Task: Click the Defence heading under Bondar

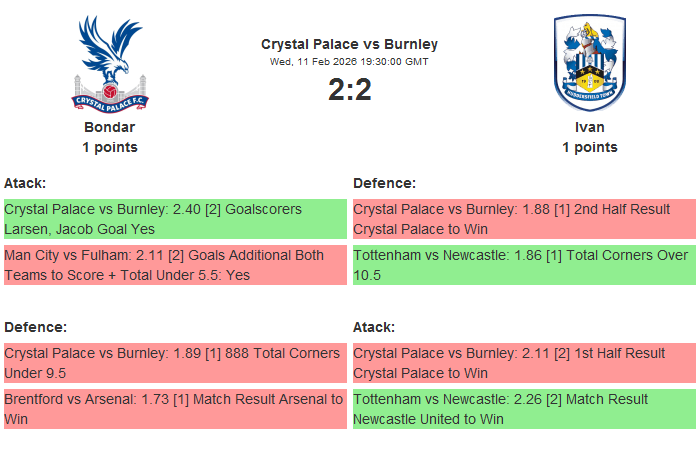Action: (35, 327)
